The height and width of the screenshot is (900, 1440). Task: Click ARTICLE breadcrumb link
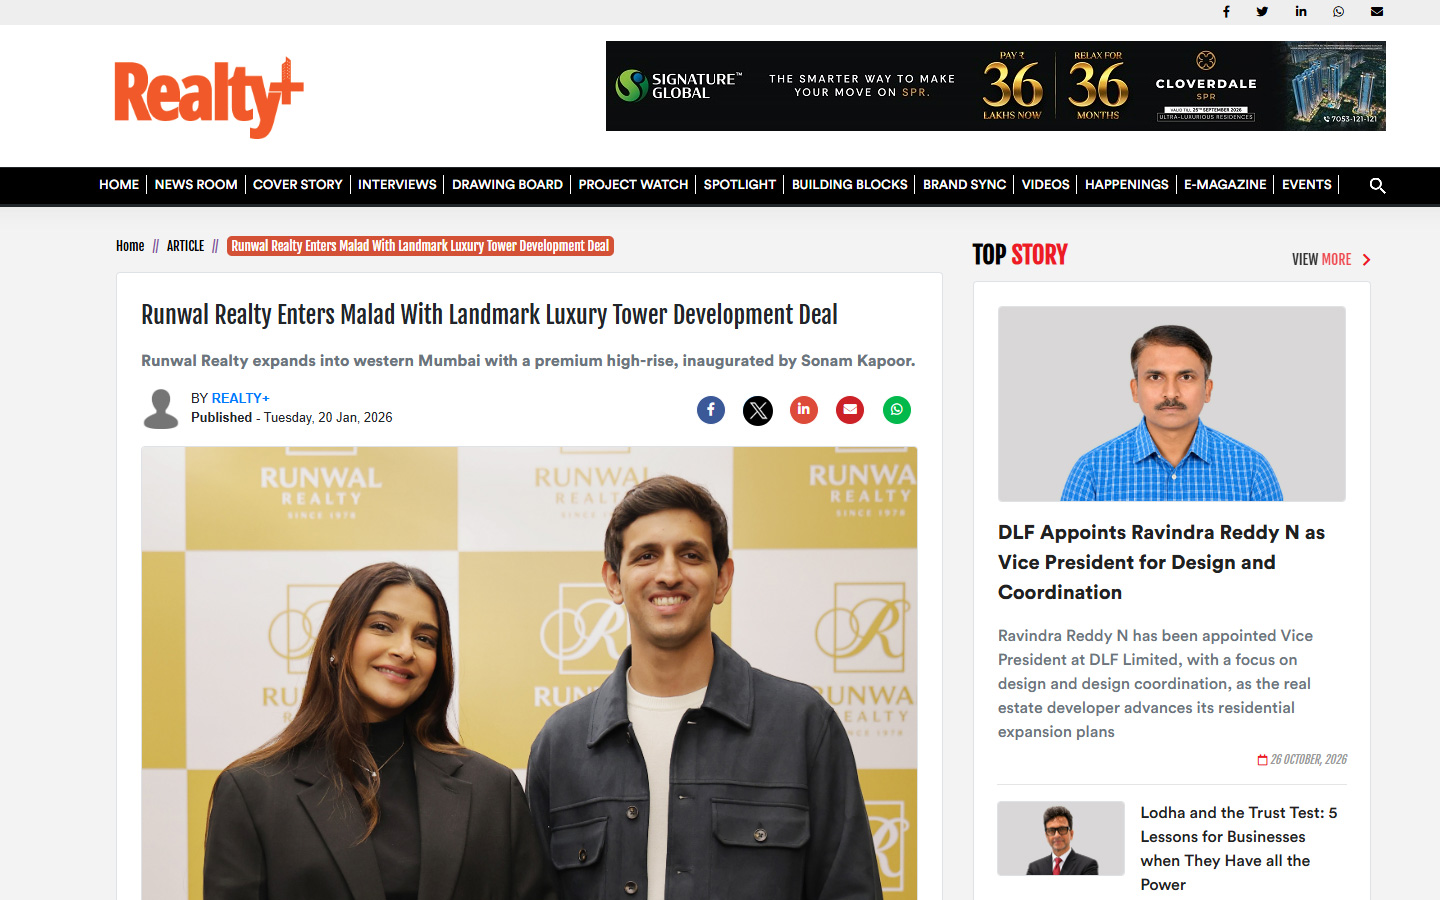click(185, 246)
